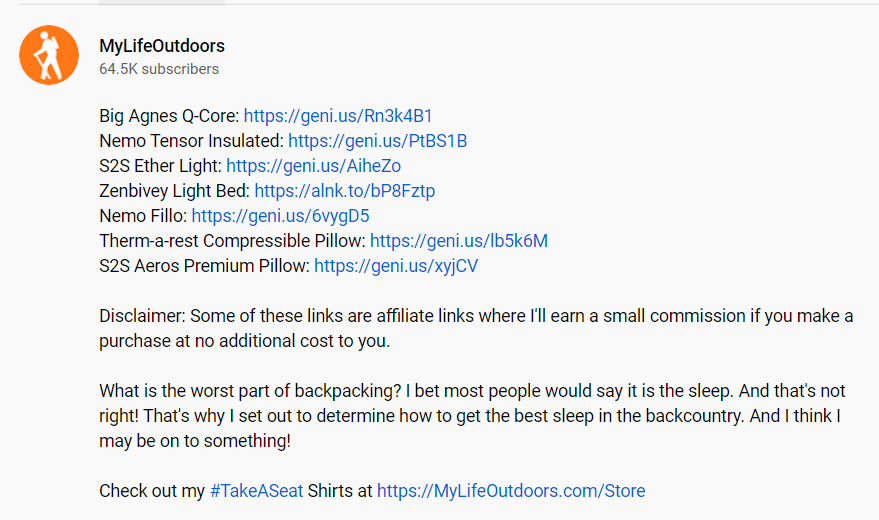Open the S2S Ether Light link

click(x=313, y=166)
